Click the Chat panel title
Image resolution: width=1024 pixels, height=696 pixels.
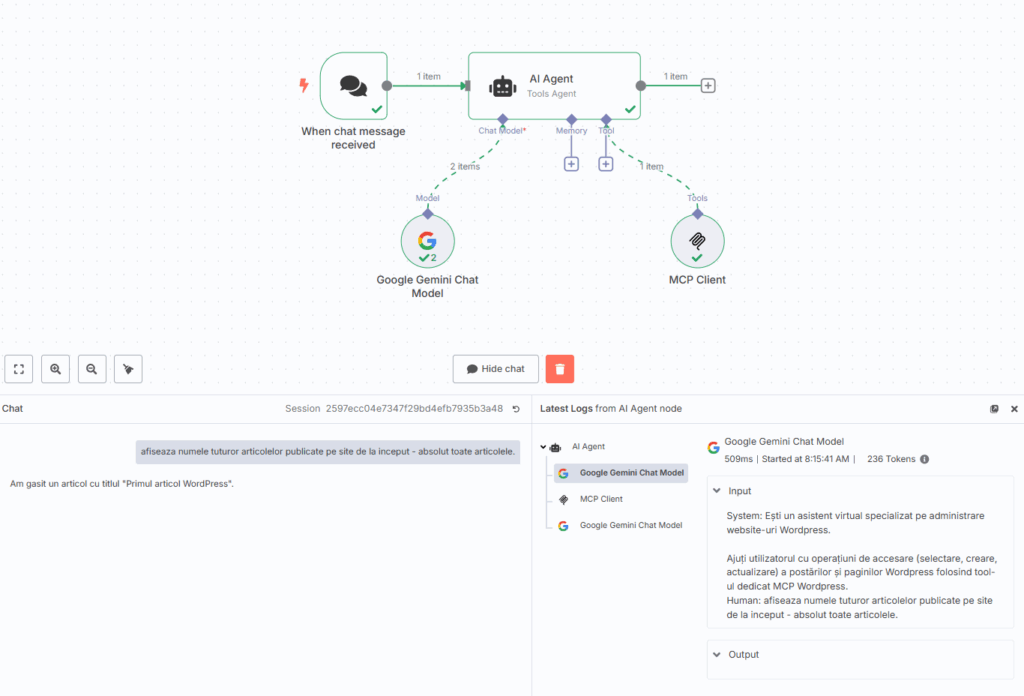pyautogui.click(x=12, y=409)
